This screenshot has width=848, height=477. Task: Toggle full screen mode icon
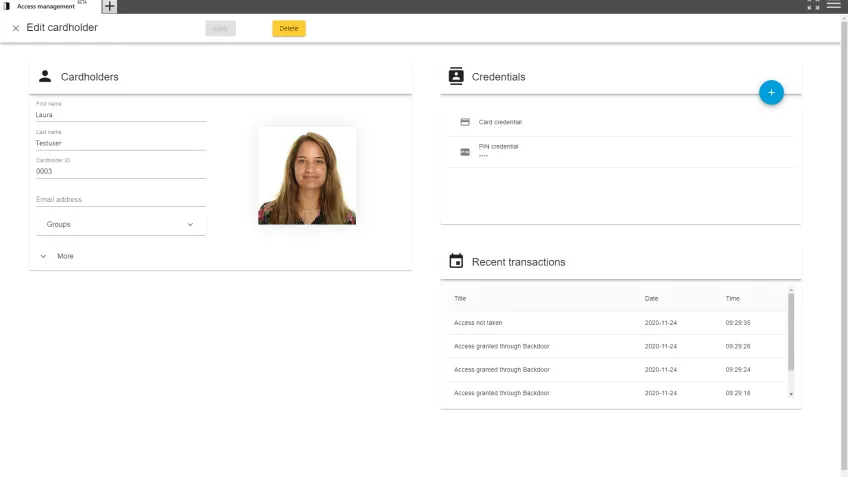click(813, 6)
